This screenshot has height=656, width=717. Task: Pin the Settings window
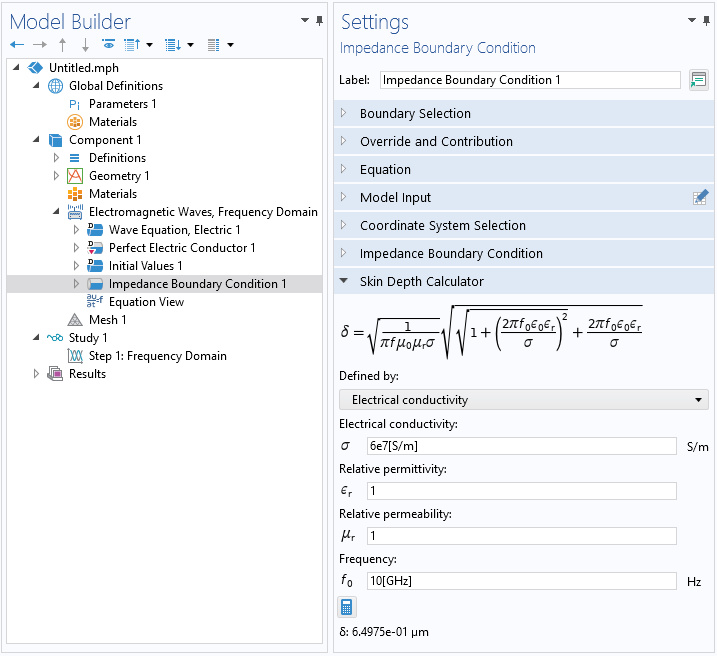point(706,21)
